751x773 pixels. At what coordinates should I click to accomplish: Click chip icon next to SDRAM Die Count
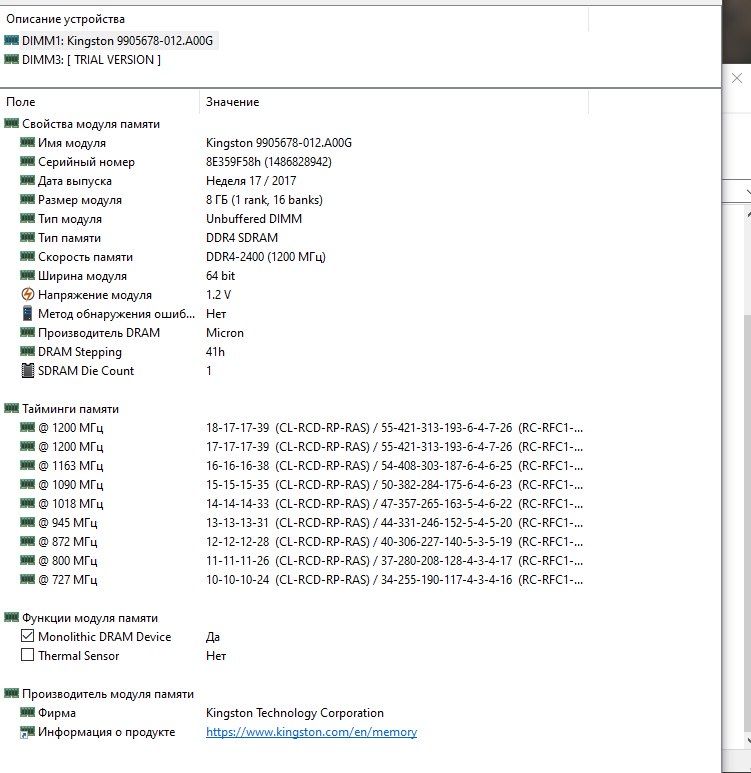tap(28, 370)
